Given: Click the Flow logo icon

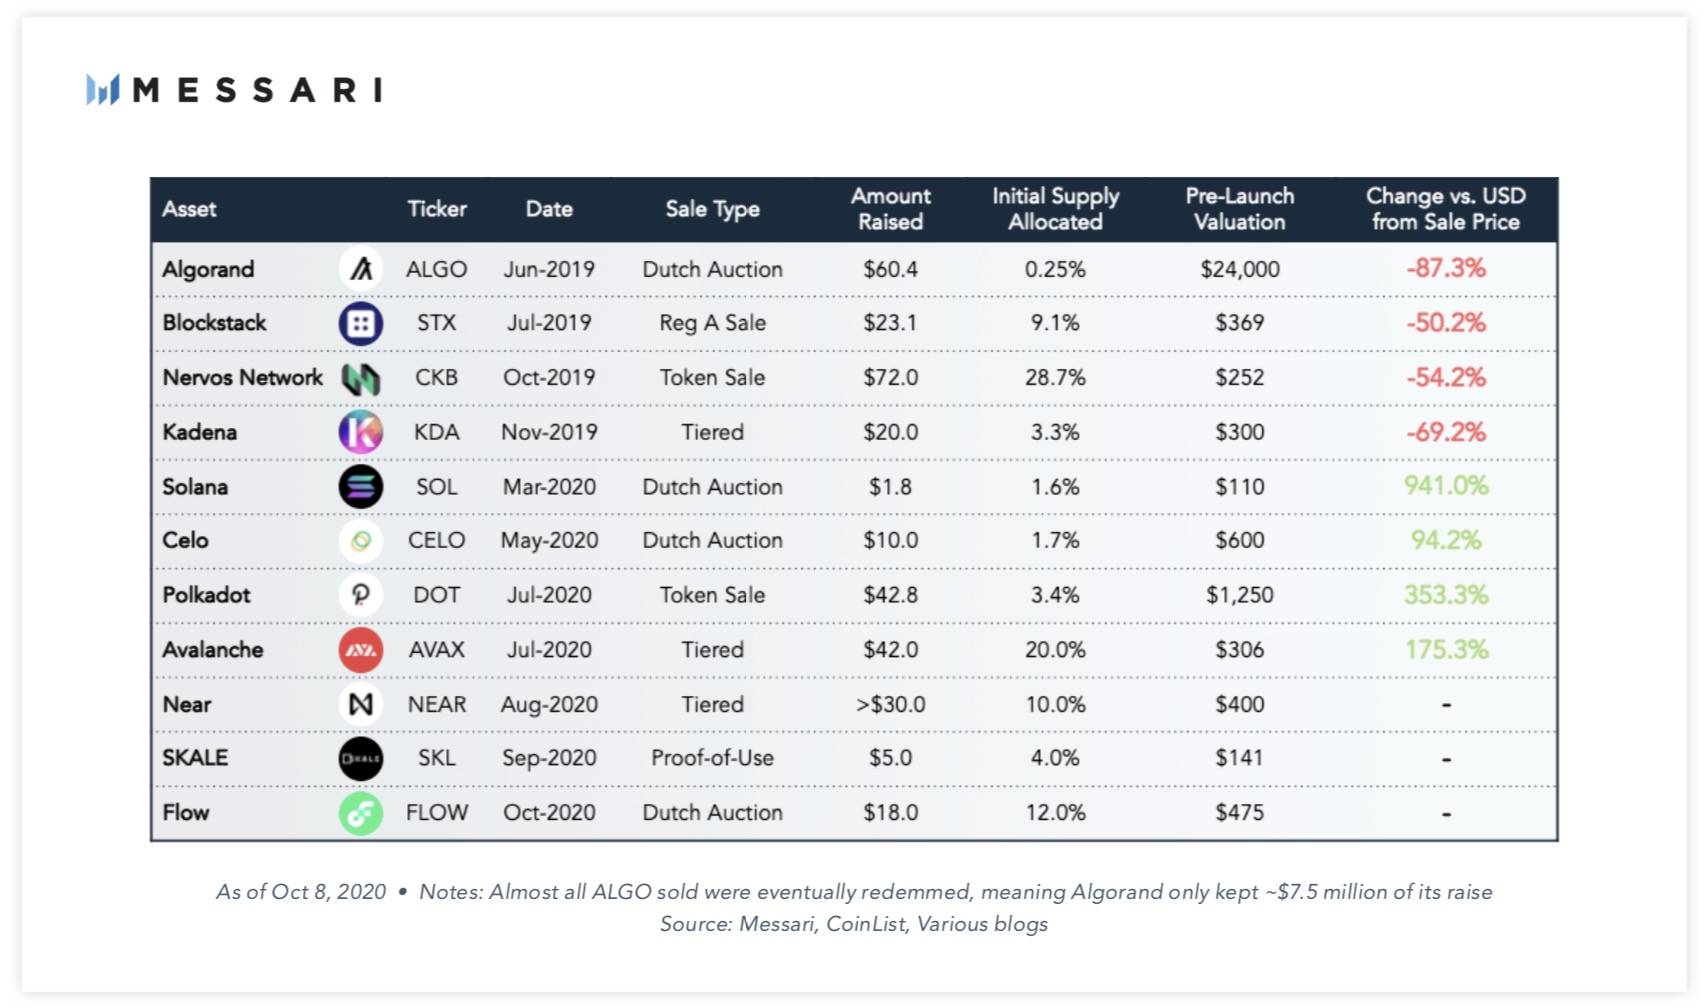Looking at the screenshot, I should click(x=360, y=813).
